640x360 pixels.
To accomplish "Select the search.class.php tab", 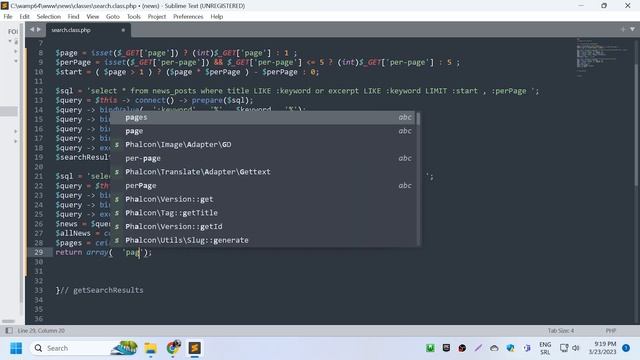I will tap(88, 30).
